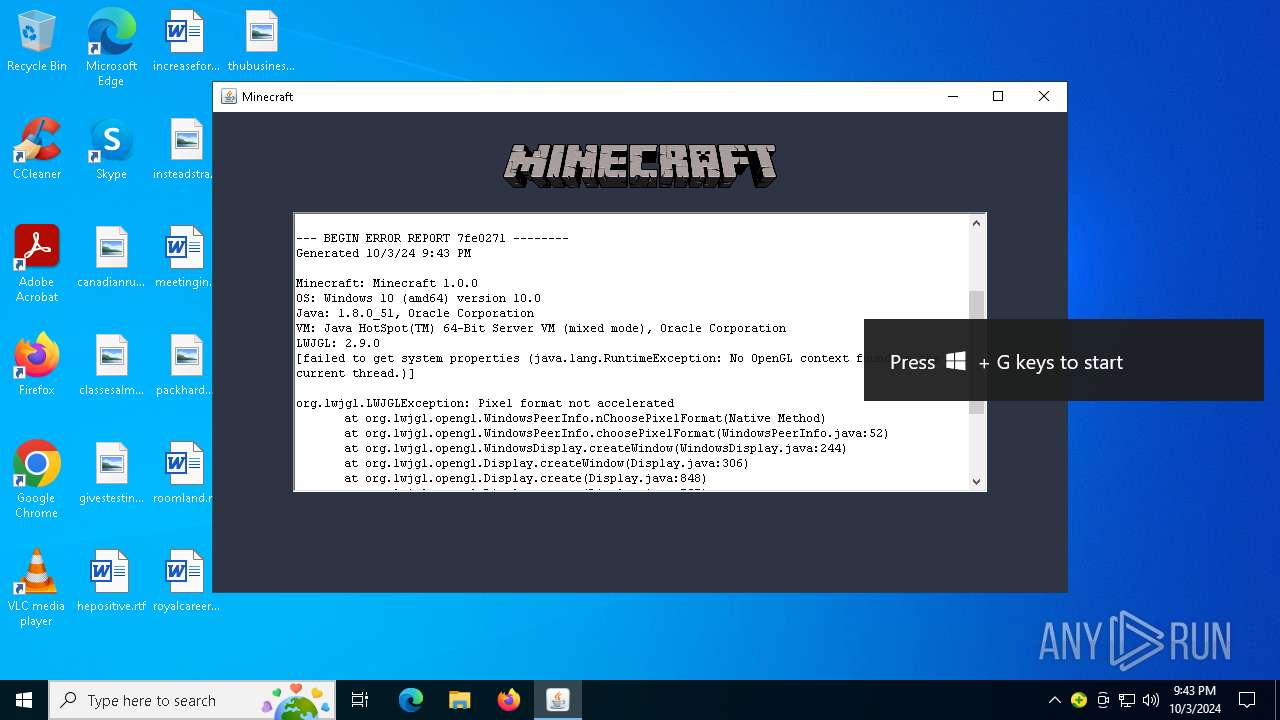This screenshot has width=1280, height=720.
Task: Click the 'Display.create(Display.java:848)' line
Action: tap(525, 478)
